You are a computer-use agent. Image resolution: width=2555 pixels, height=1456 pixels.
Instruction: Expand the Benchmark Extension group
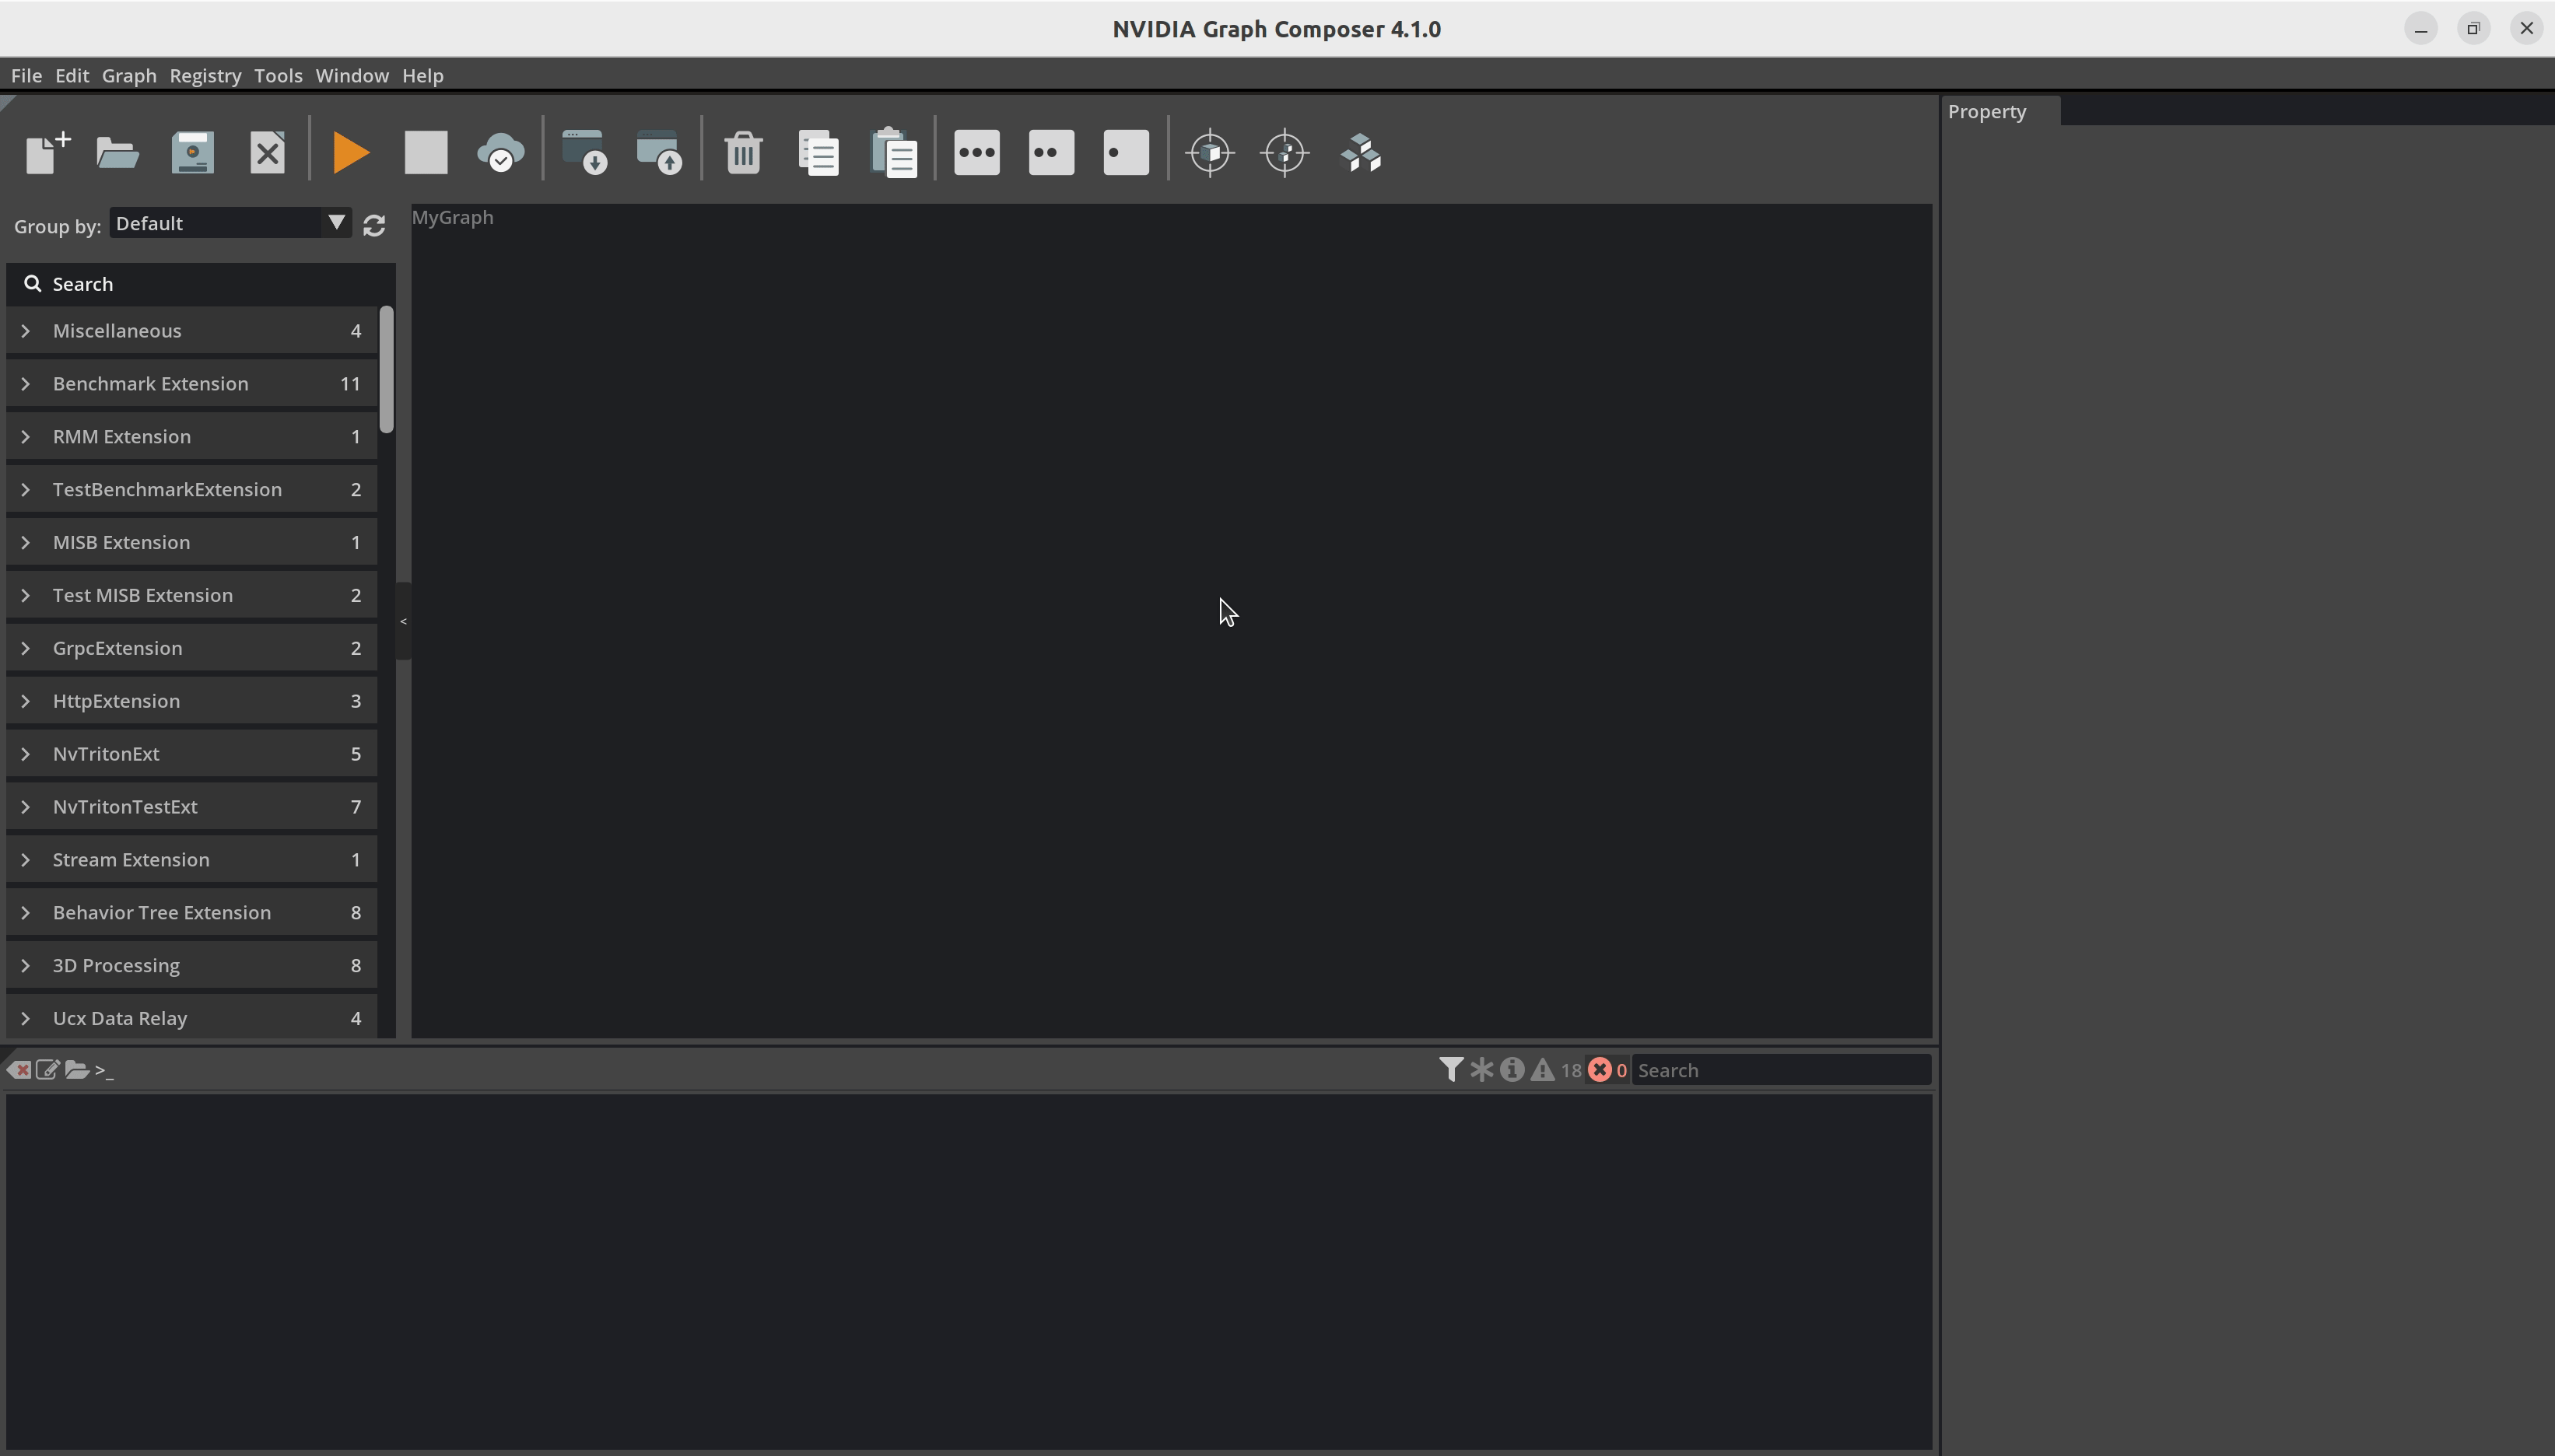click(25, 383)
